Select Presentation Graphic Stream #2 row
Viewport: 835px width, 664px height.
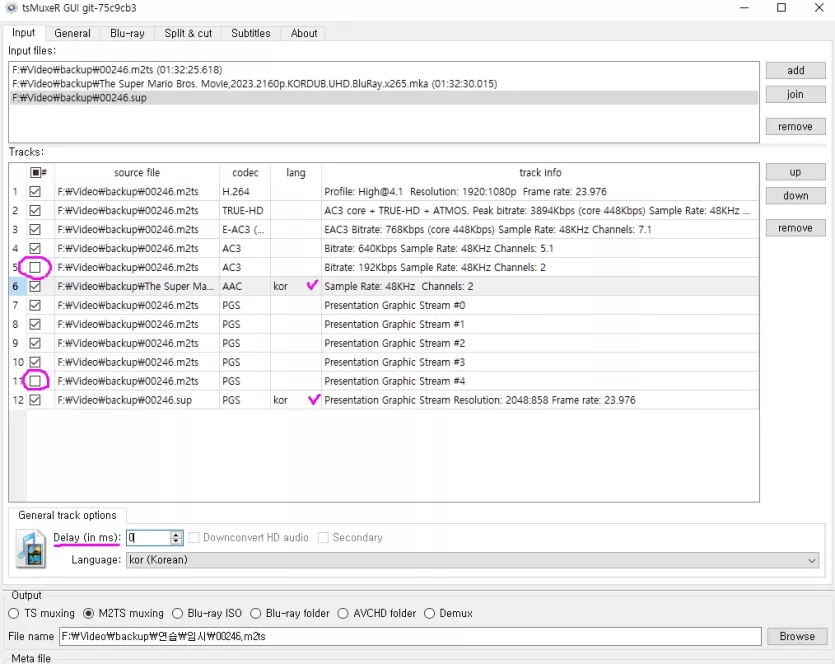(384, 343)
